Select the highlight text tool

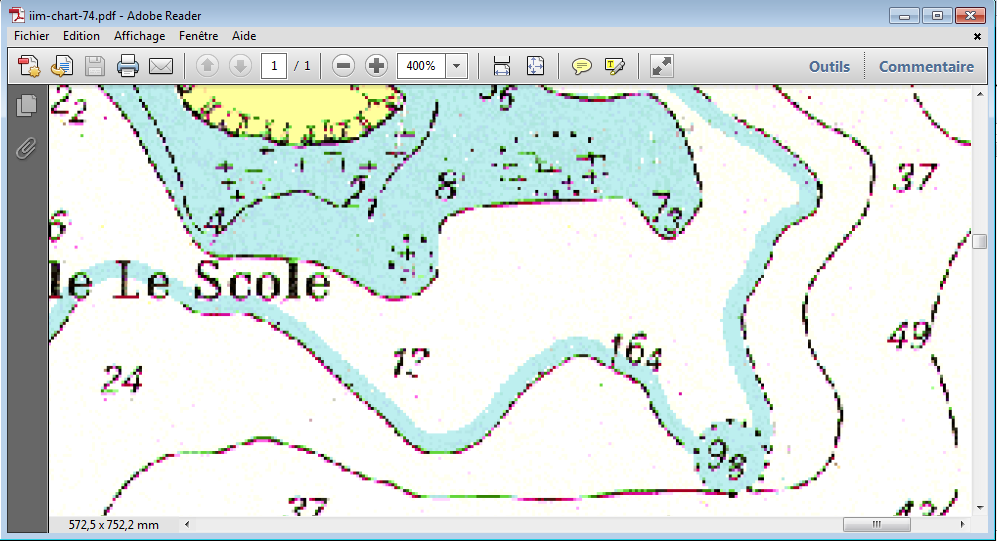(x=614, y=67)
